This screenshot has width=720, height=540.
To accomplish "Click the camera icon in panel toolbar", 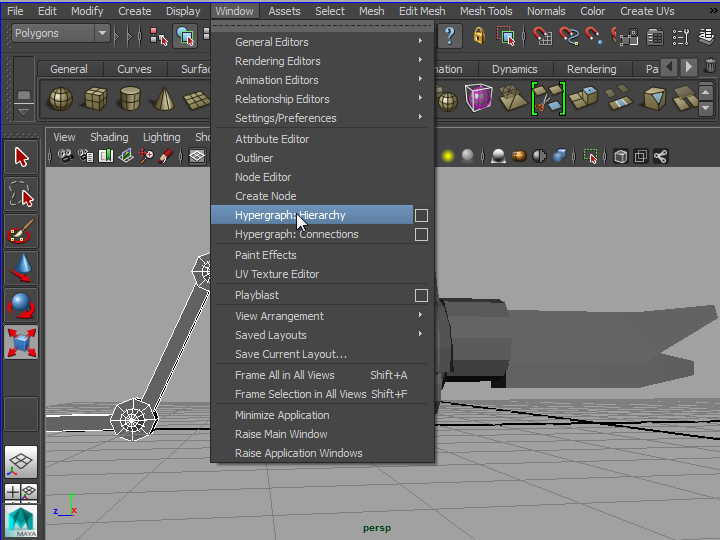I will 66,157.
